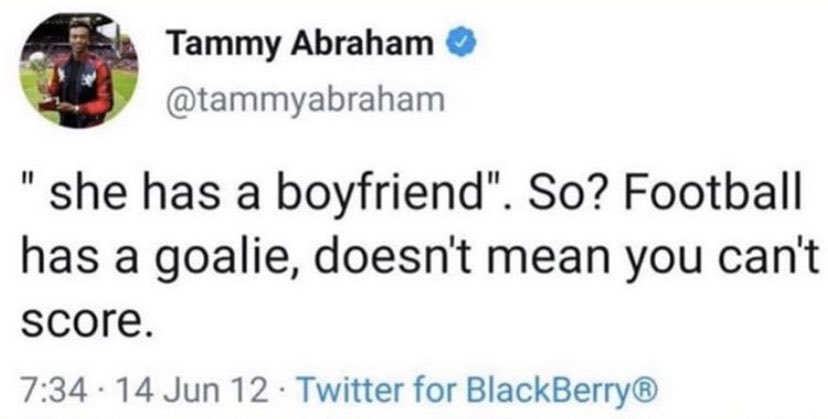828x419 pixels.
Task: Click the blue verified badge
Action: 451,46
